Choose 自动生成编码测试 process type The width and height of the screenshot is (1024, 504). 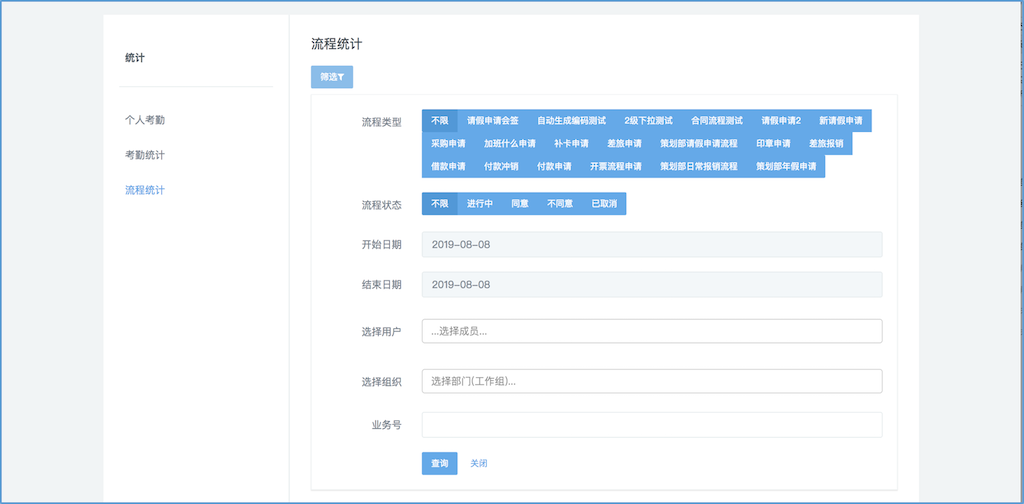(571, 121)
